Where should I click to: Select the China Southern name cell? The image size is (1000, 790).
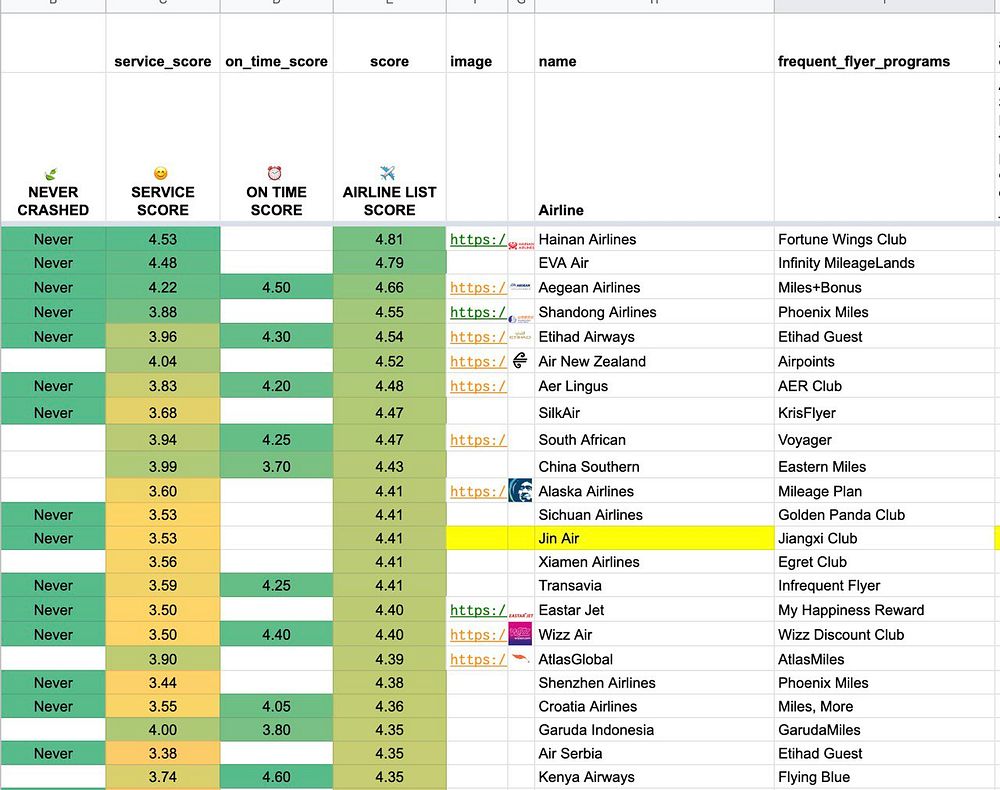[x=654, y=466]
